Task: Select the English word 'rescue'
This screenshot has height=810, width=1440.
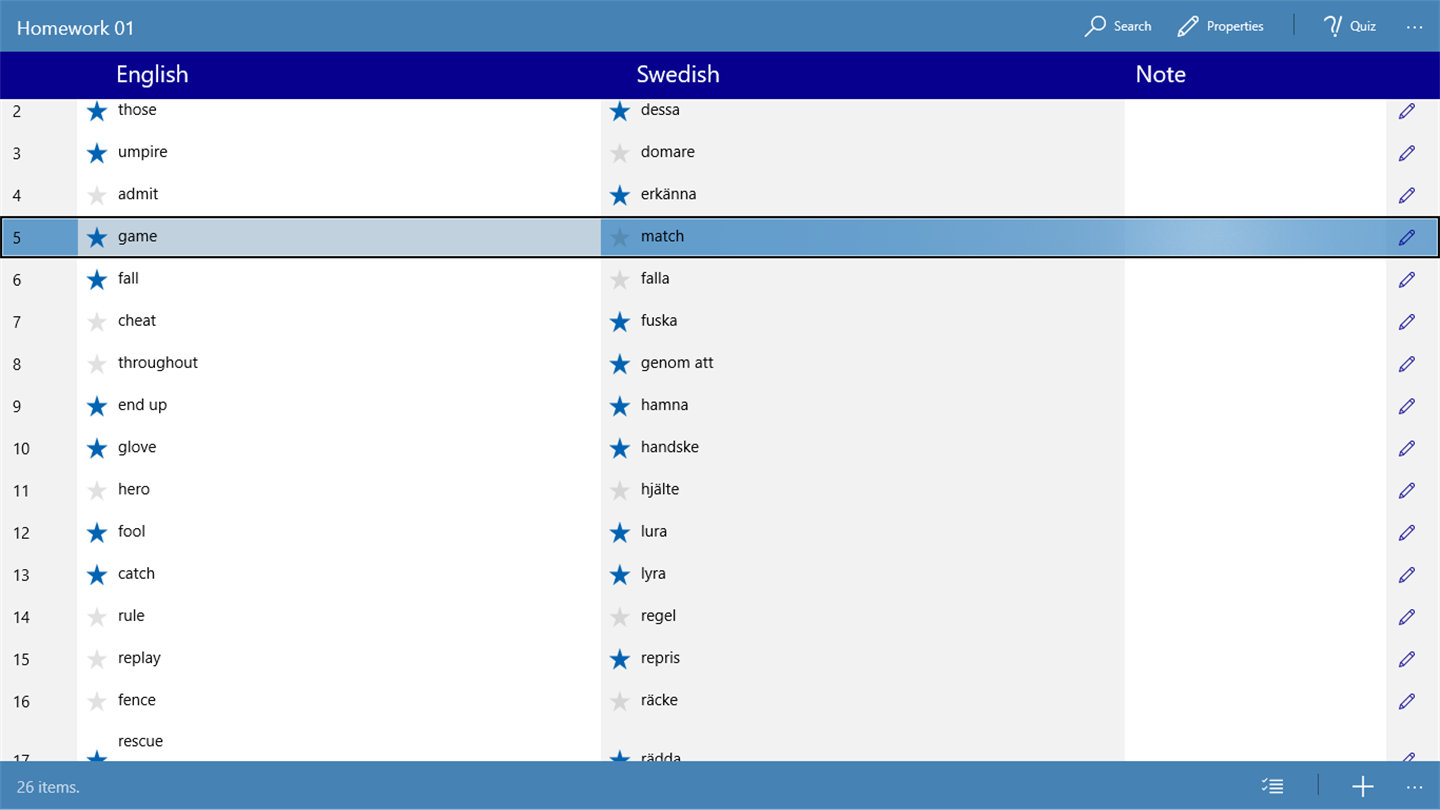Action: [x=140, y=741]
